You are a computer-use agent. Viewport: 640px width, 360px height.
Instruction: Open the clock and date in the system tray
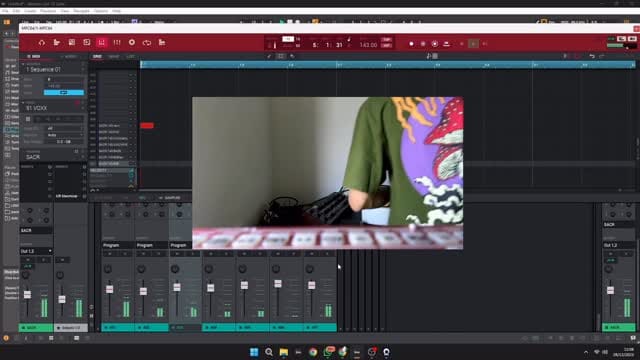pos(624,352)
